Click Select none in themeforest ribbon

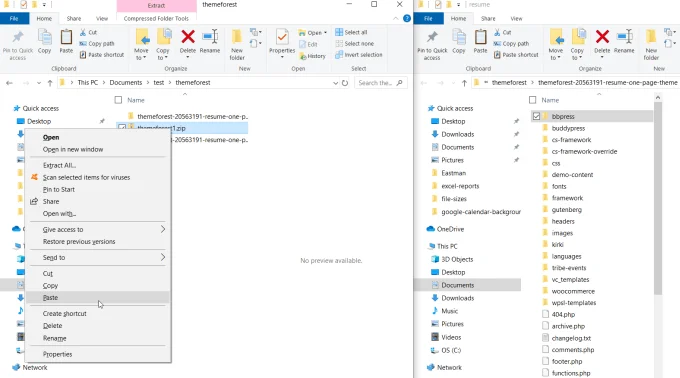[354, 44]
